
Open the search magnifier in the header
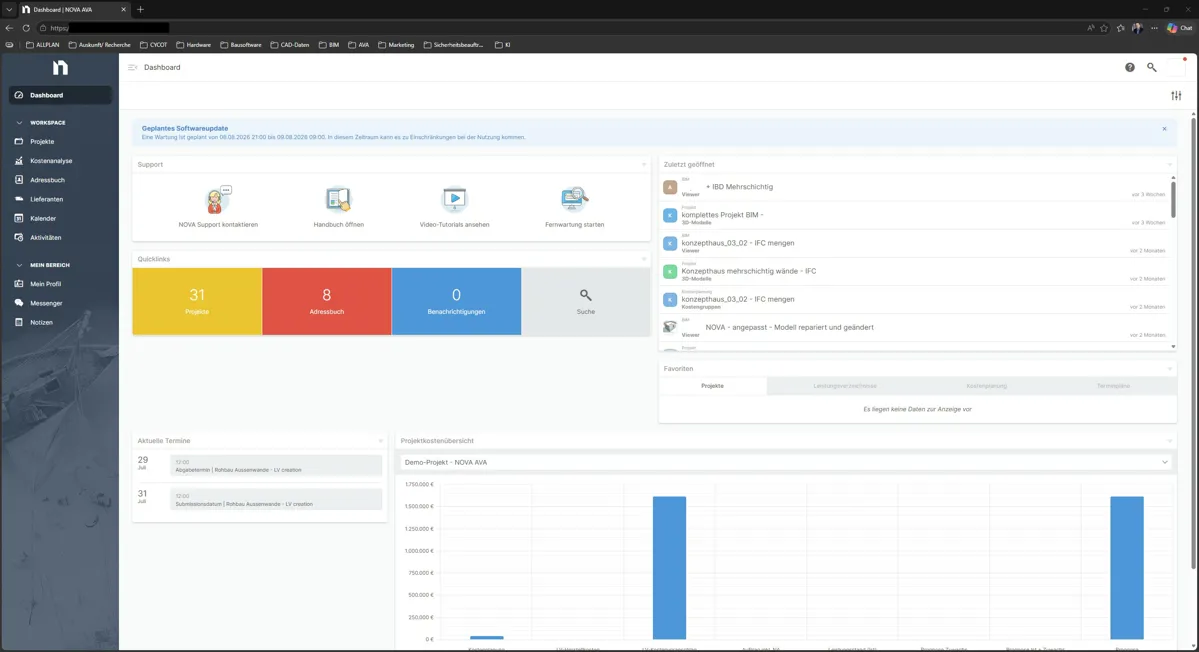(1152, 67)
